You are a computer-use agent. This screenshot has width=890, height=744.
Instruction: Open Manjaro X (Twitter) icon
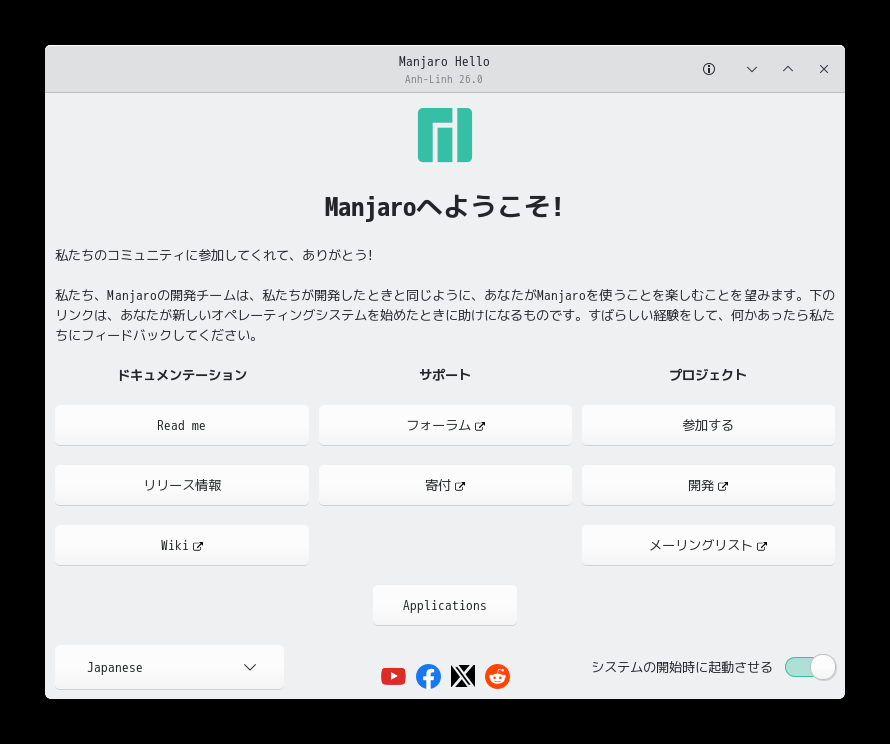[x=463, y=676]
